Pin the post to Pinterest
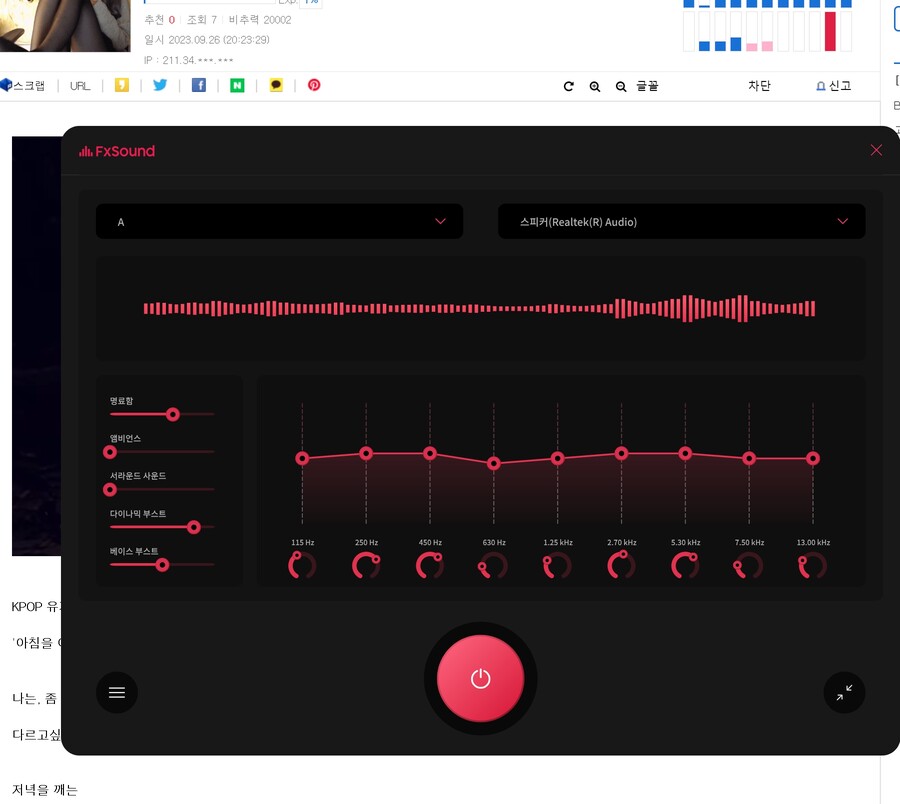The image size is (900, 804). (313, 85)
